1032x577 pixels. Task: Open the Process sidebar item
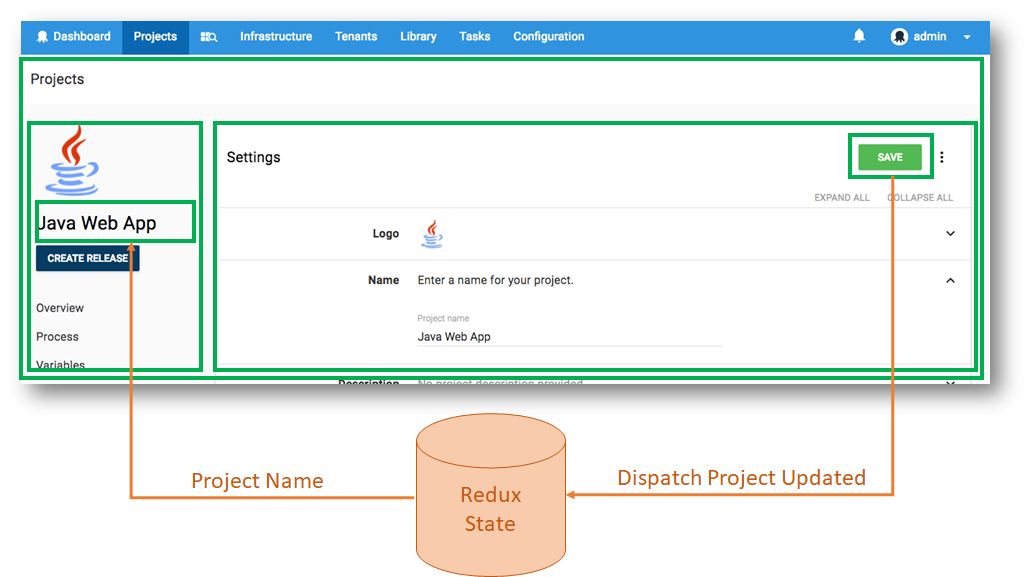[x=58, y=336]
